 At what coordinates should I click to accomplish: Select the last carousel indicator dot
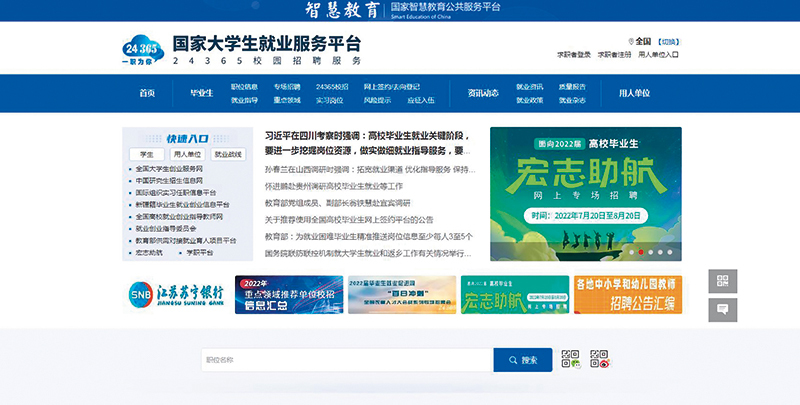670,252
